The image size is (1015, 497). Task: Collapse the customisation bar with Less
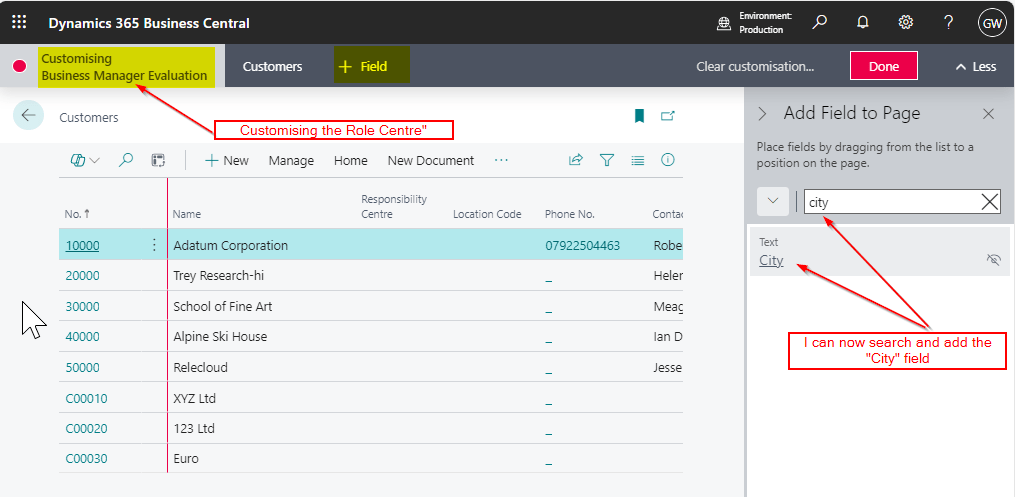pos(975,66)
